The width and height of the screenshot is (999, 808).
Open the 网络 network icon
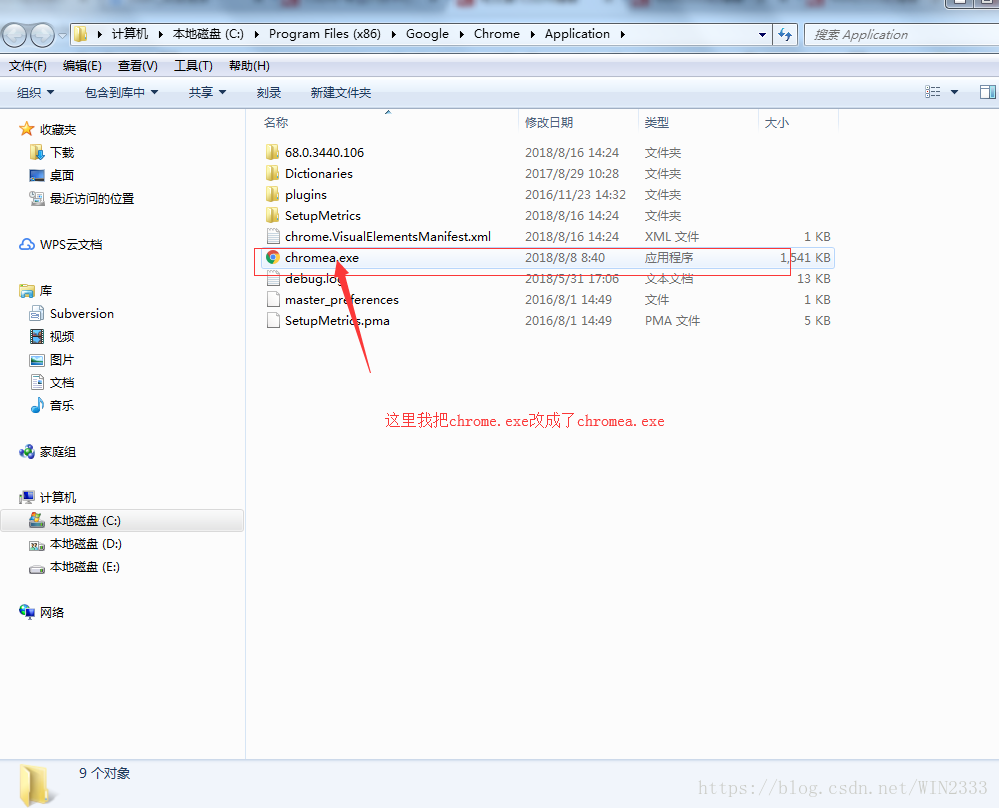[26, 612]
